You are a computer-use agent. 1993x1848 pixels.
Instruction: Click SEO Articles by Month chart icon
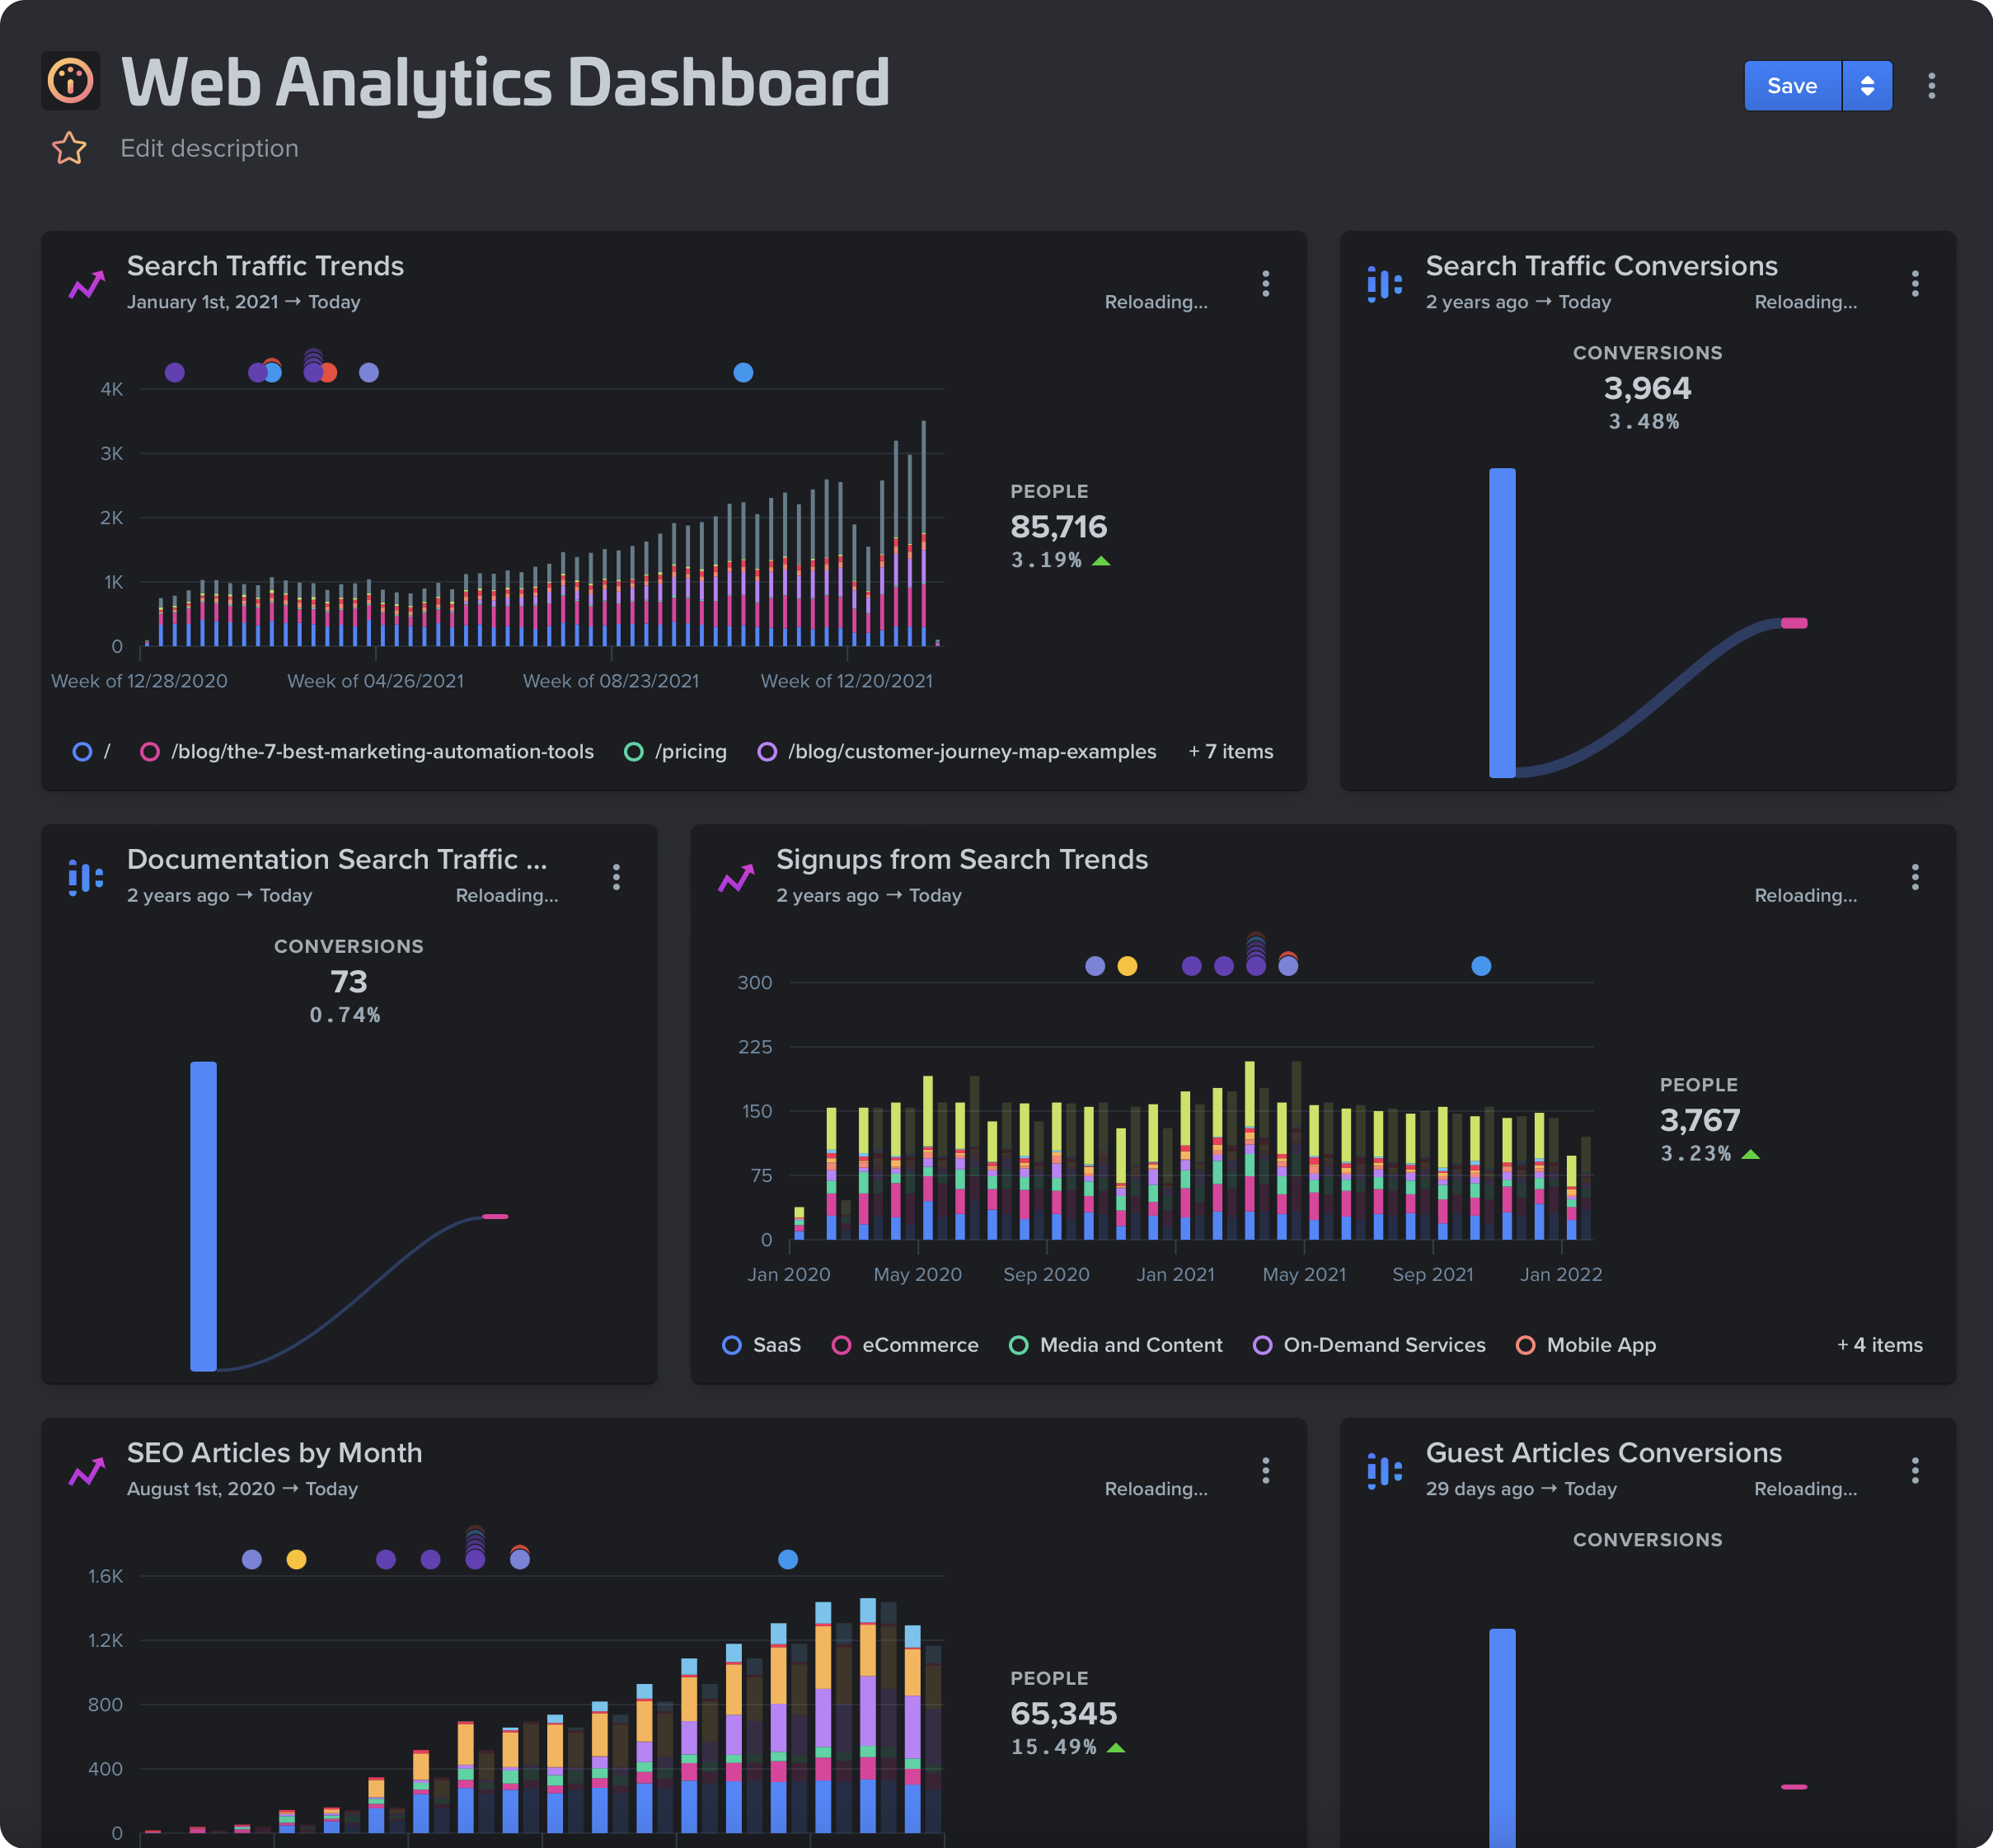pyautogui.click(x=87, y=1472)
